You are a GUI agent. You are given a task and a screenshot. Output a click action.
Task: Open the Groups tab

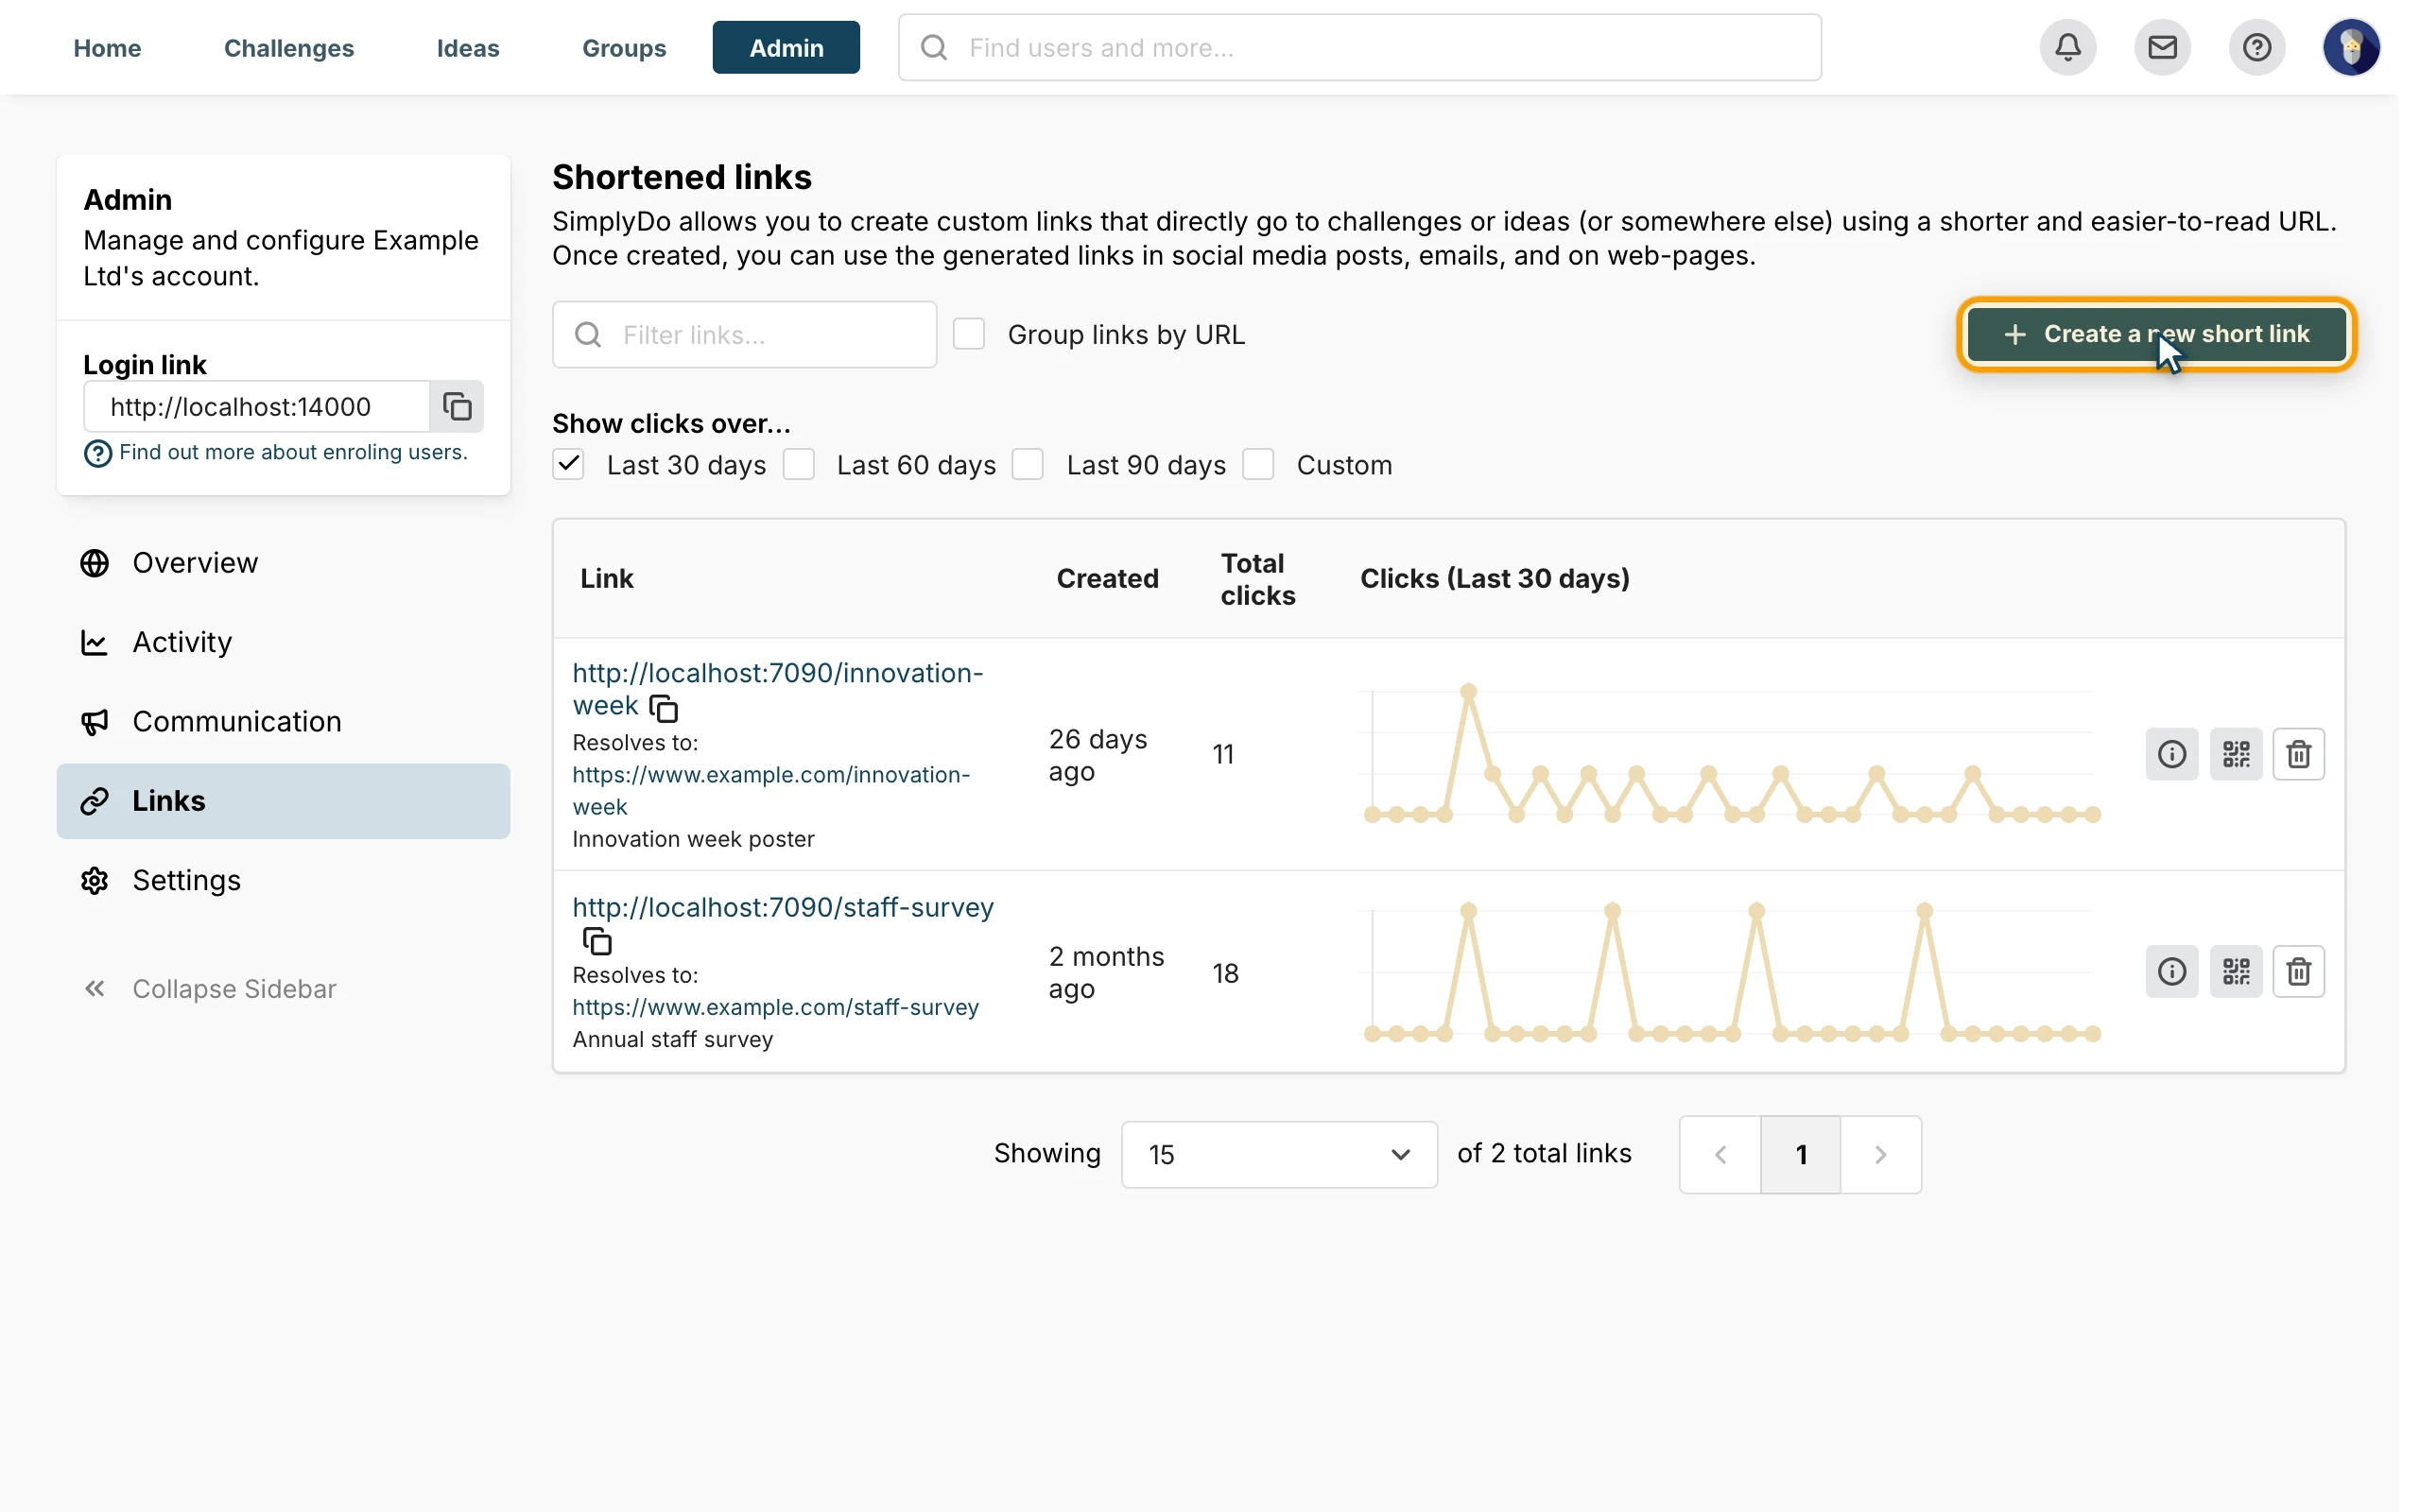click(x=624, y=47)
